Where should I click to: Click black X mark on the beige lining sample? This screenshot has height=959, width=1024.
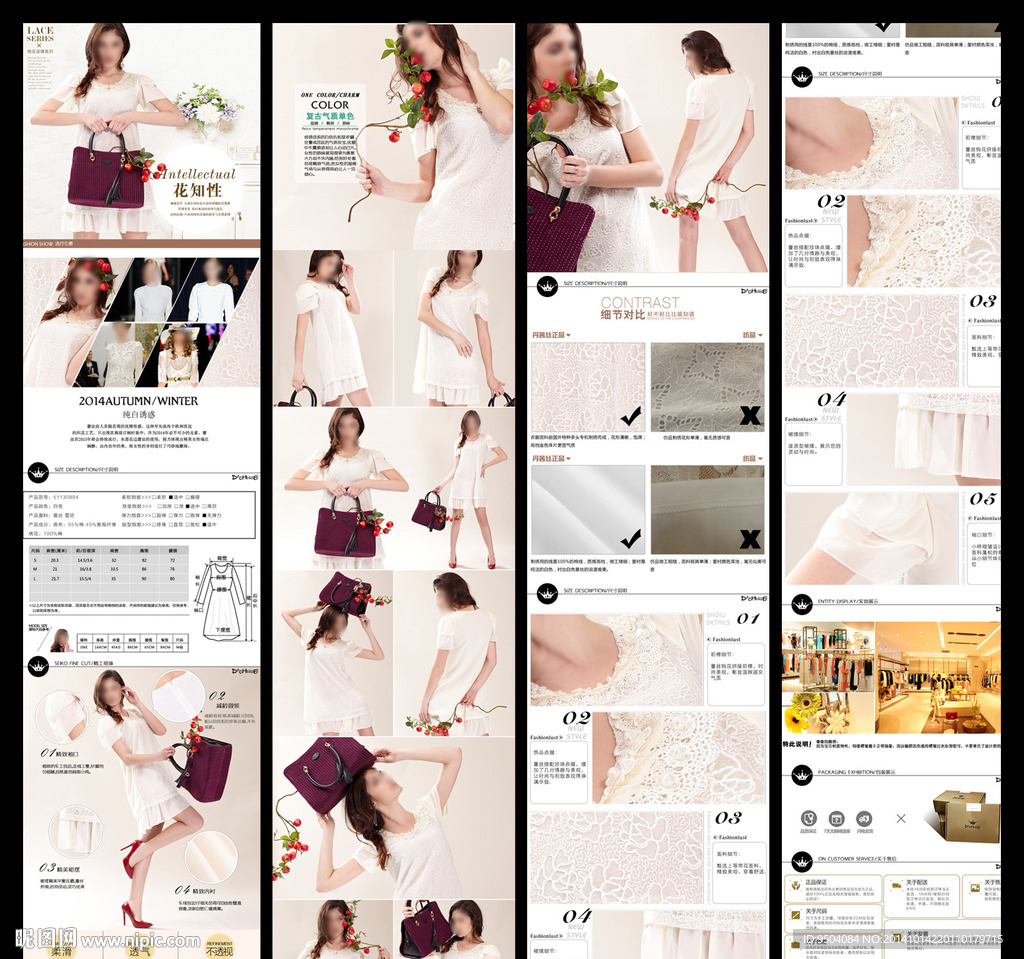[x=750, y=539]
